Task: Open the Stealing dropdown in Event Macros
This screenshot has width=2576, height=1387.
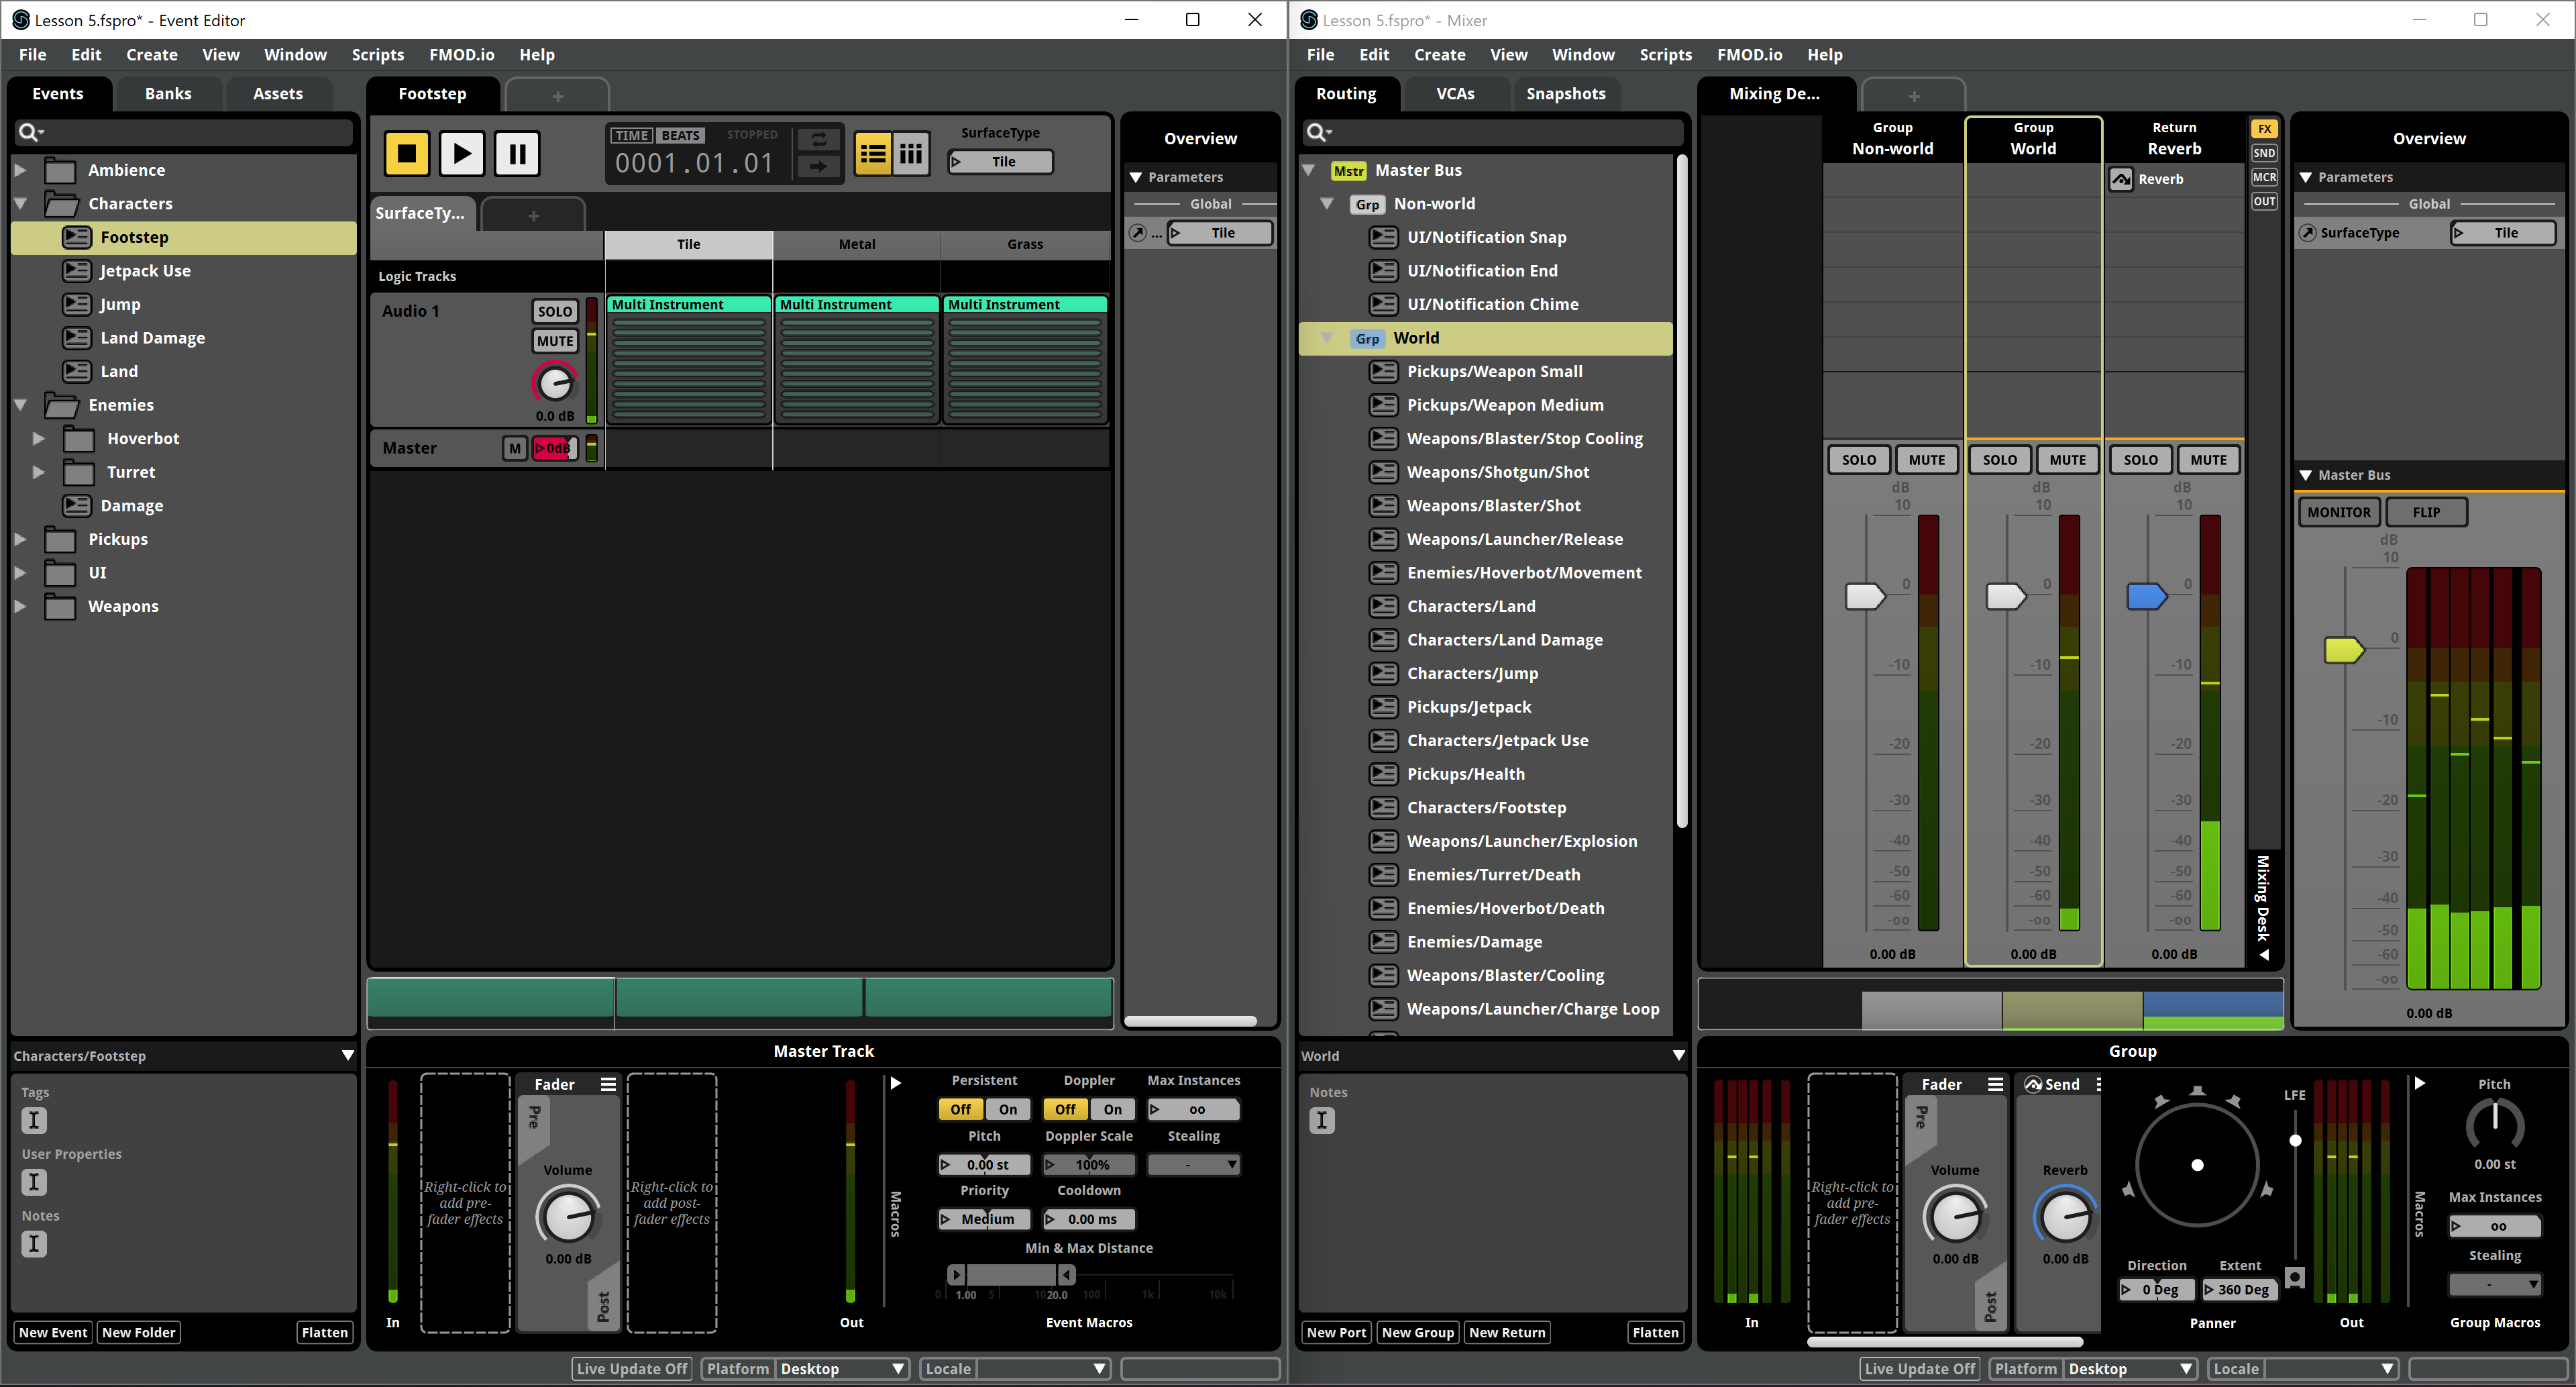Action: (x=1194, y=1165)
